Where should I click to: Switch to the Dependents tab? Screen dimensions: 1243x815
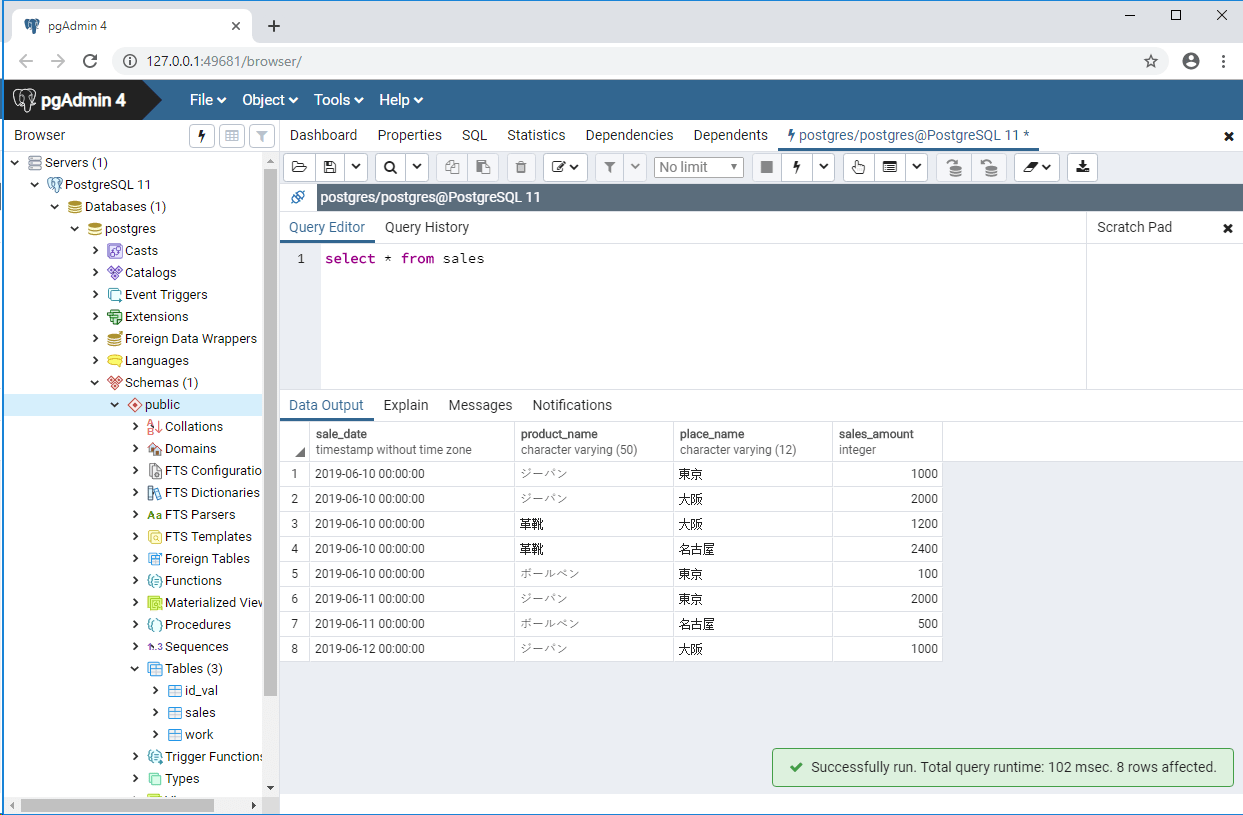point(730,135)
